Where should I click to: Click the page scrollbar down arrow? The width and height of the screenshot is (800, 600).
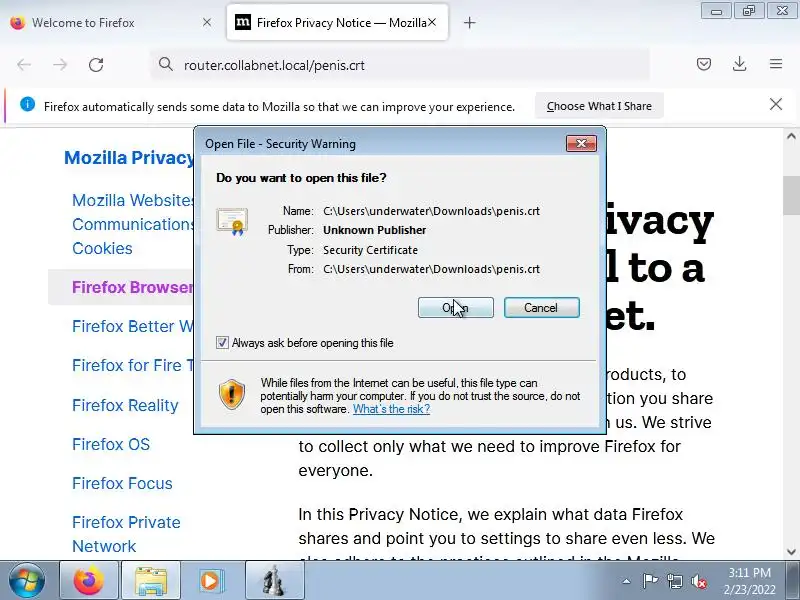click(x=791, y=552)
